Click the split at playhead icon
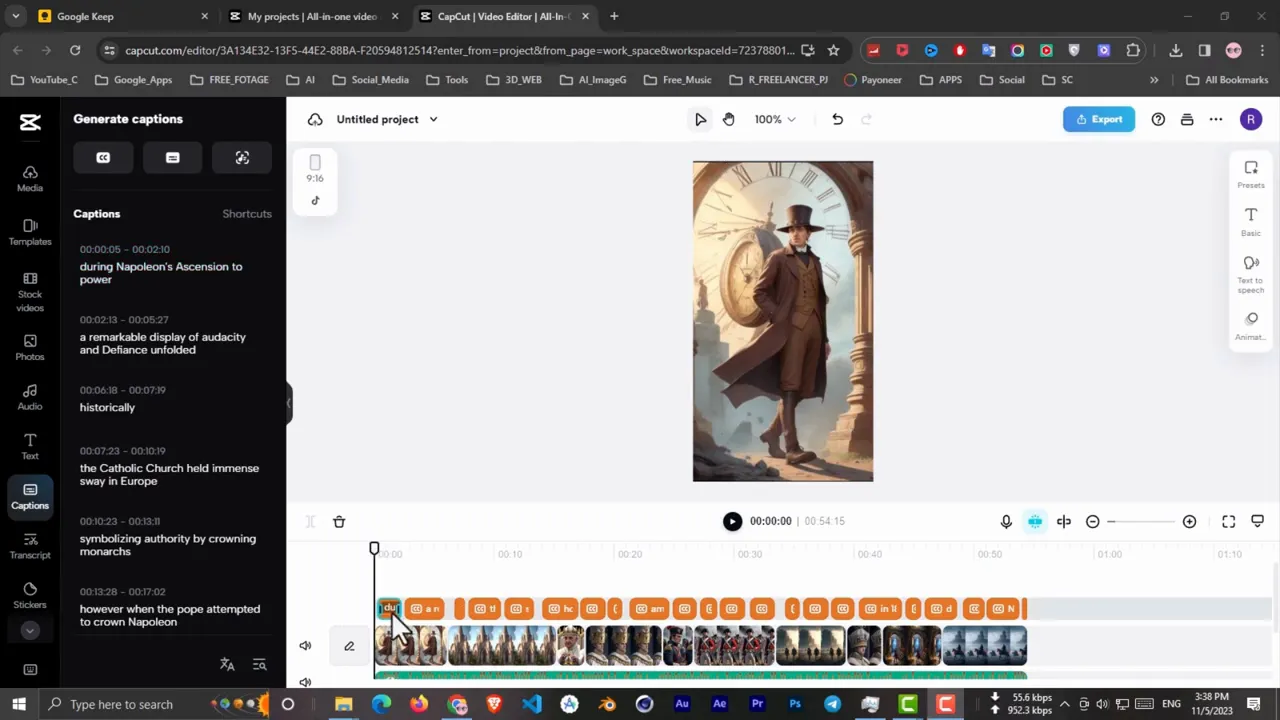Image resolution: width=1280 pixels, height=720 pixels. [x=1064, y=521]
